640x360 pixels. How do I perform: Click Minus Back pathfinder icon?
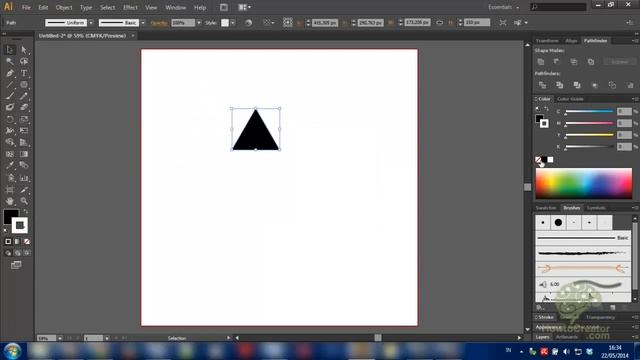(x=630, y=85)
